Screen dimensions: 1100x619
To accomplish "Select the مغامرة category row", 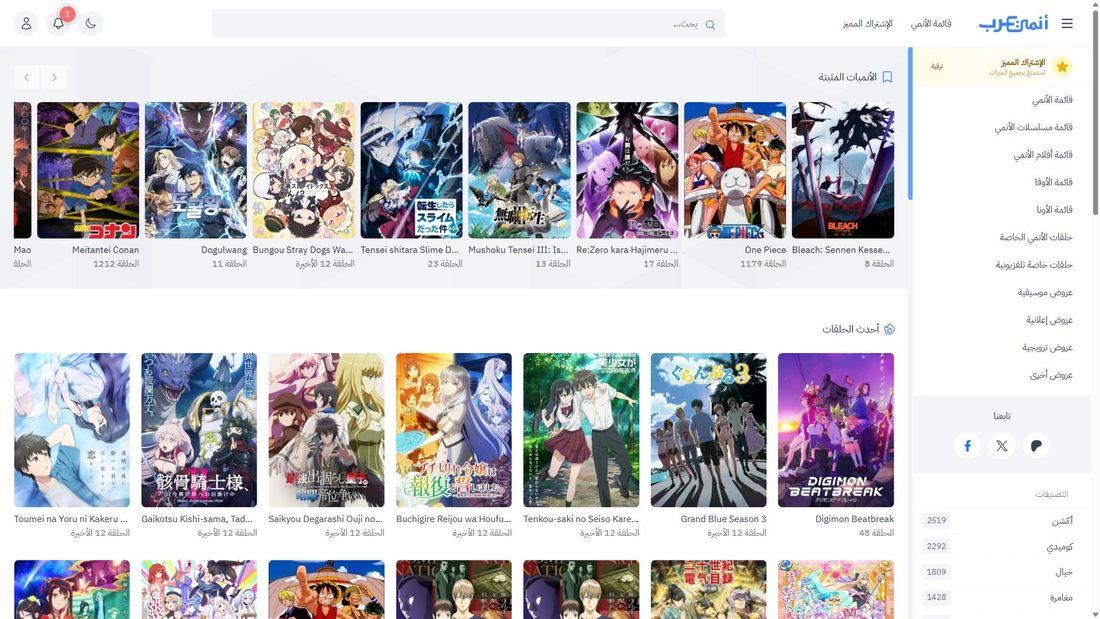I will click(x=998, y=597).
